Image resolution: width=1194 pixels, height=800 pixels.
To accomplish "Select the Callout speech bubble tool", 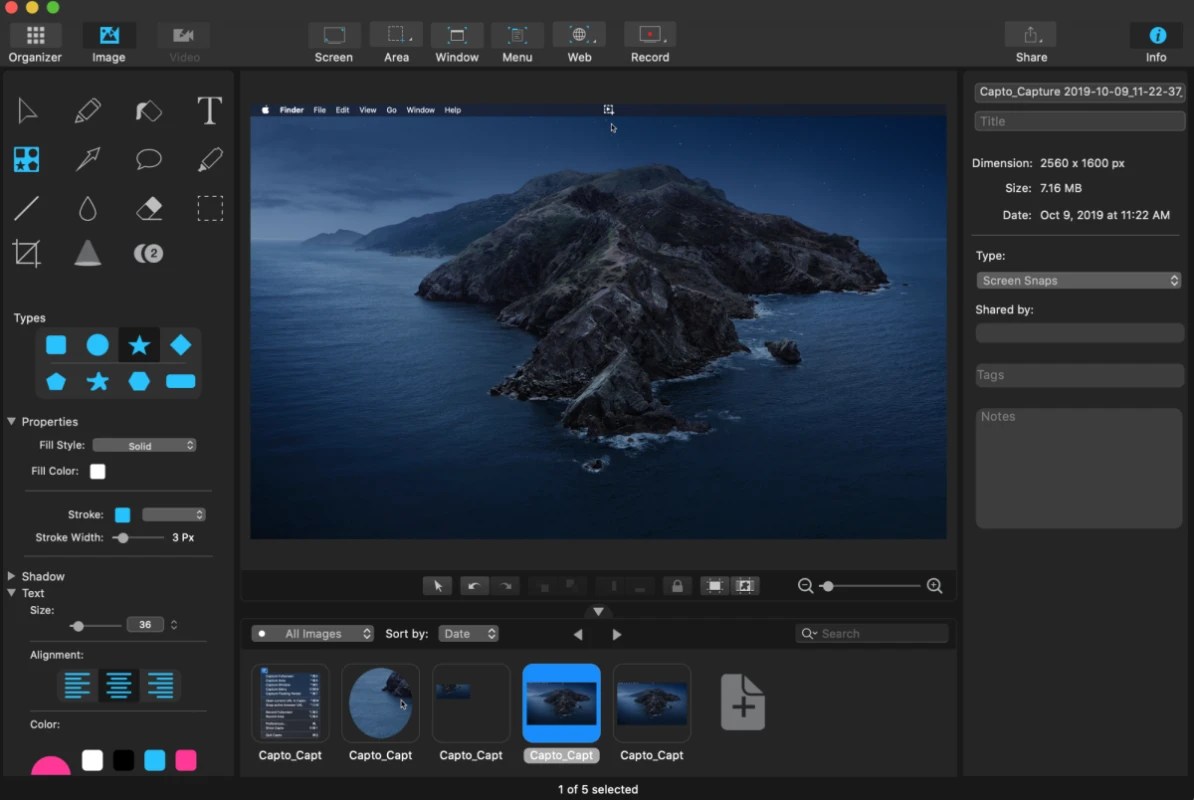I will (x=149, y=159).
